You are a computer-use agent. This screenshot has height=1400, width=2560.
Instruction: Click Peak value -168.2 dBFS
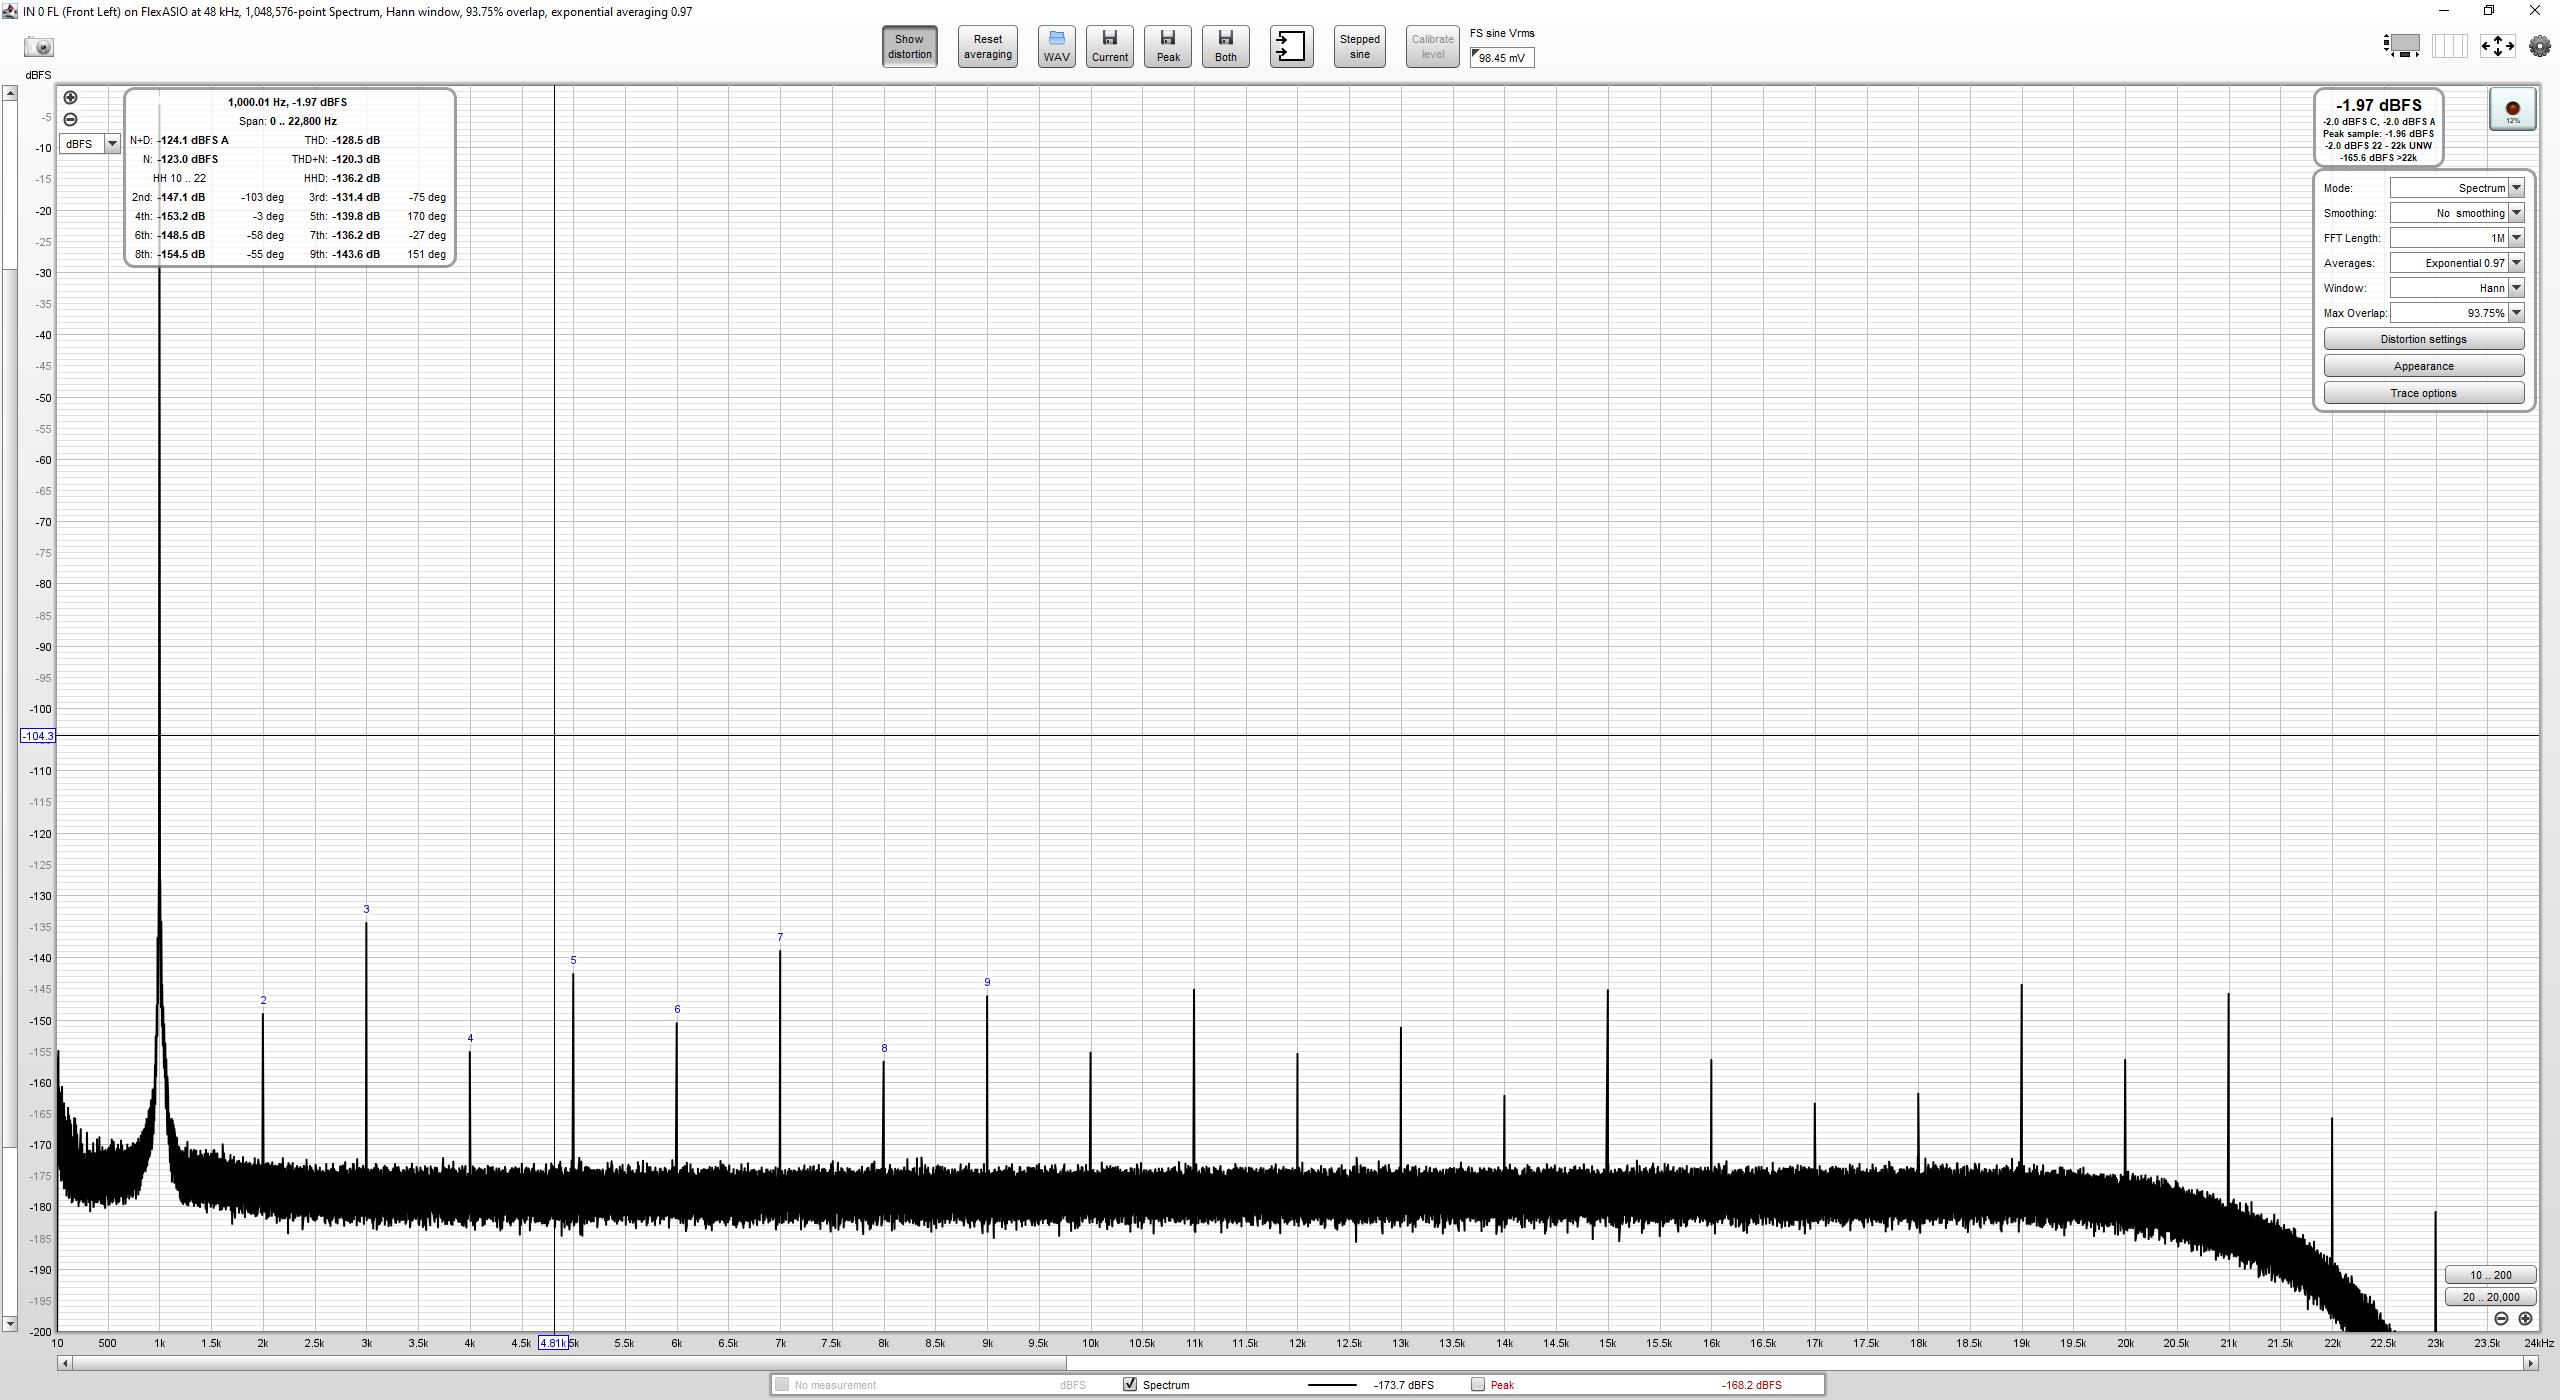click(1751, 1385)
